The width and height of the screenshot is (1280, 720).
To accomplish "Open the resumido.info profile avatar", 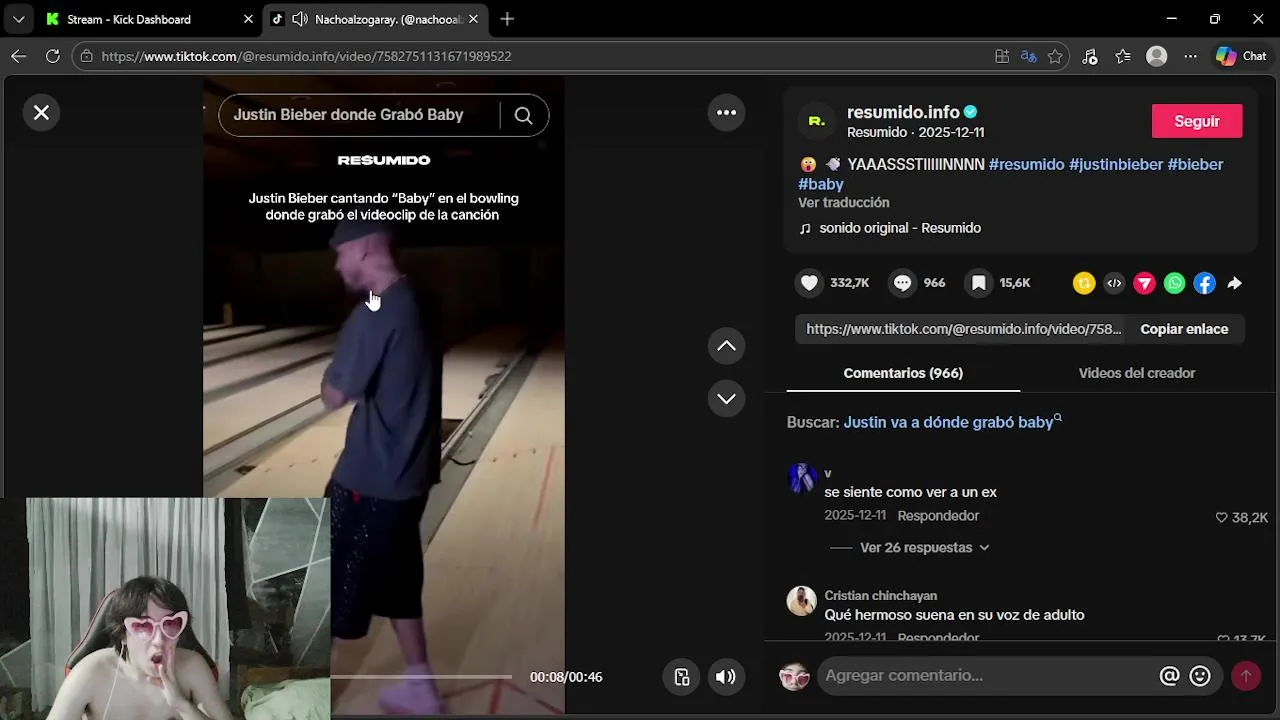I will click(817, 121).
